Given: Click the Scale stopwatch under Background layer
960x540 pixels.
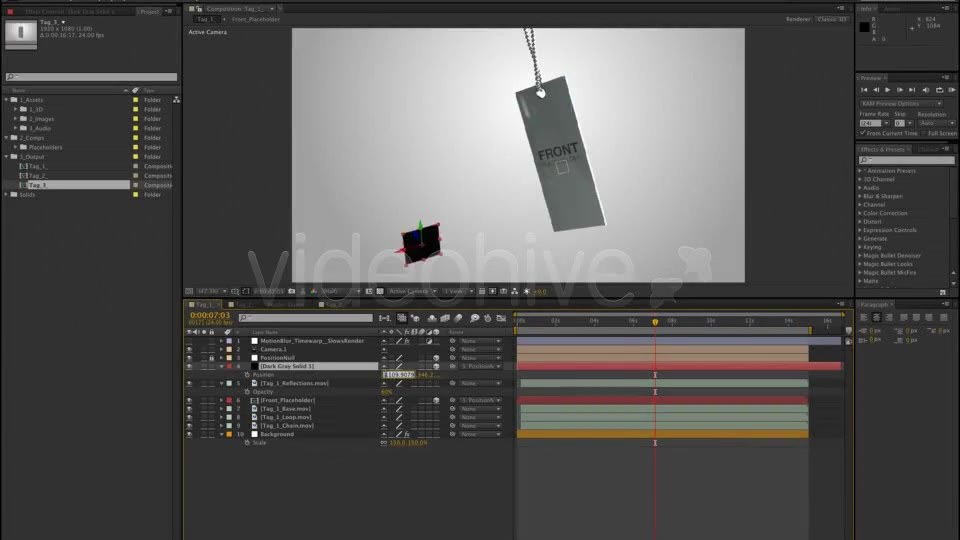Looking at the screenshot, I should click(247, 443).
